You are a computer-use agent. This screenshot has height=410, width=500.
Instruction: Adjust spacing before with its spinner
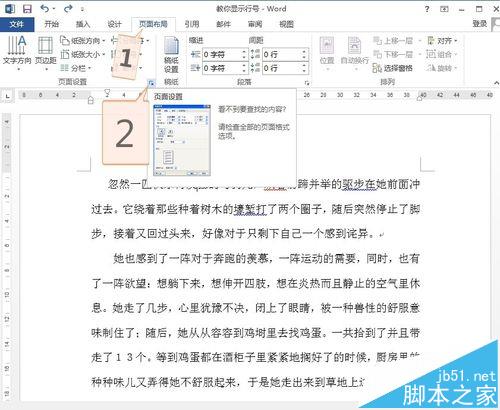tap(304, 54)
